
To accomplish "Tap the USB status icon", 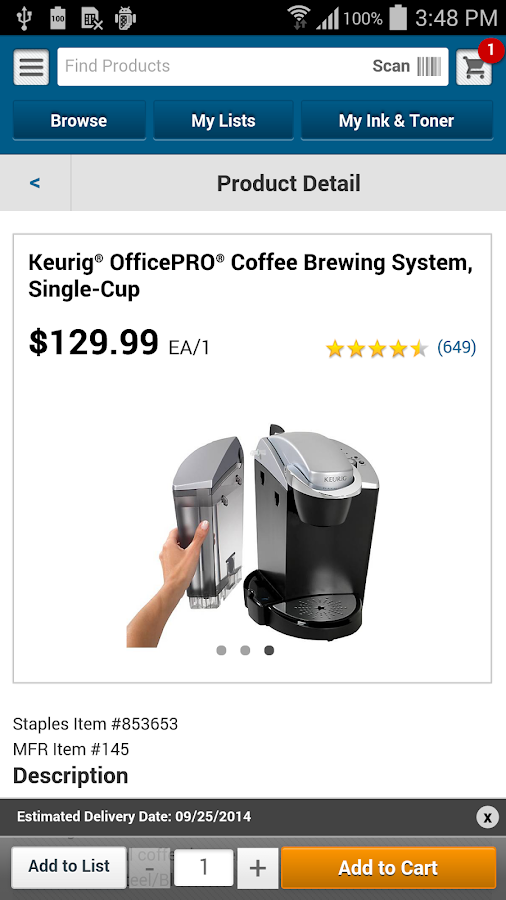I will click(24, 18).
